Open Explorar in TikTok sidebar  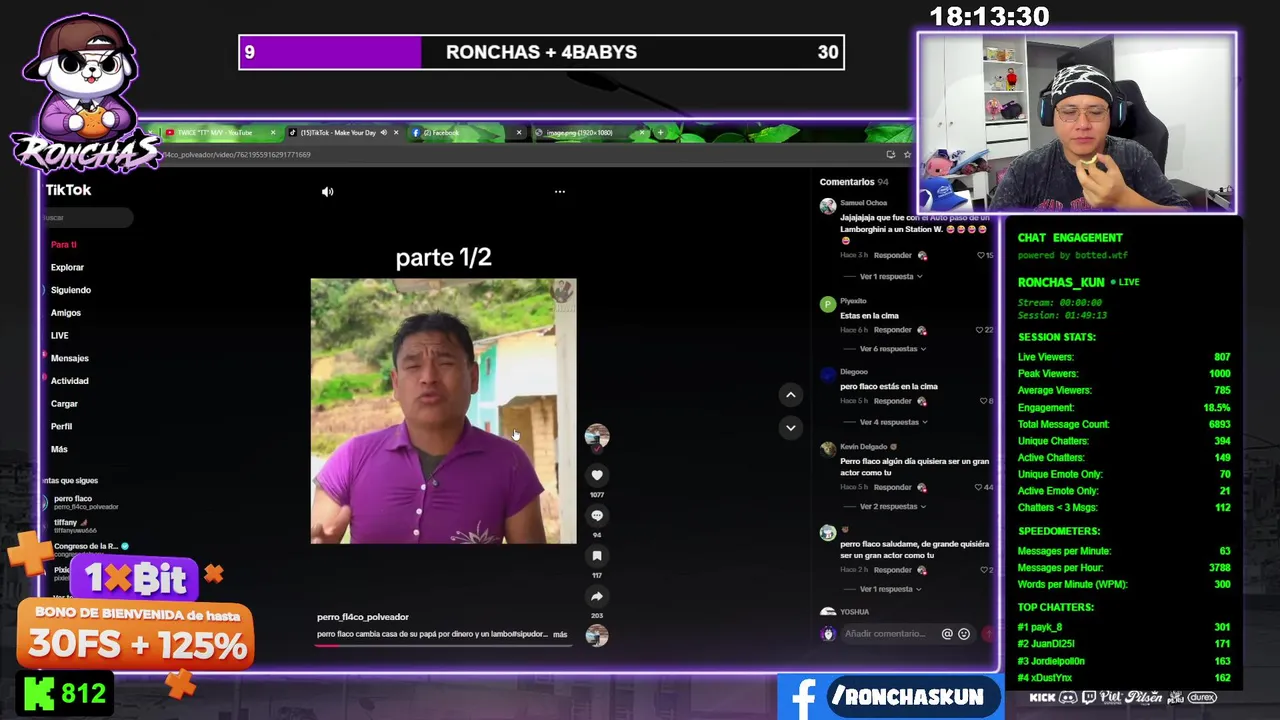click(67, 267)
